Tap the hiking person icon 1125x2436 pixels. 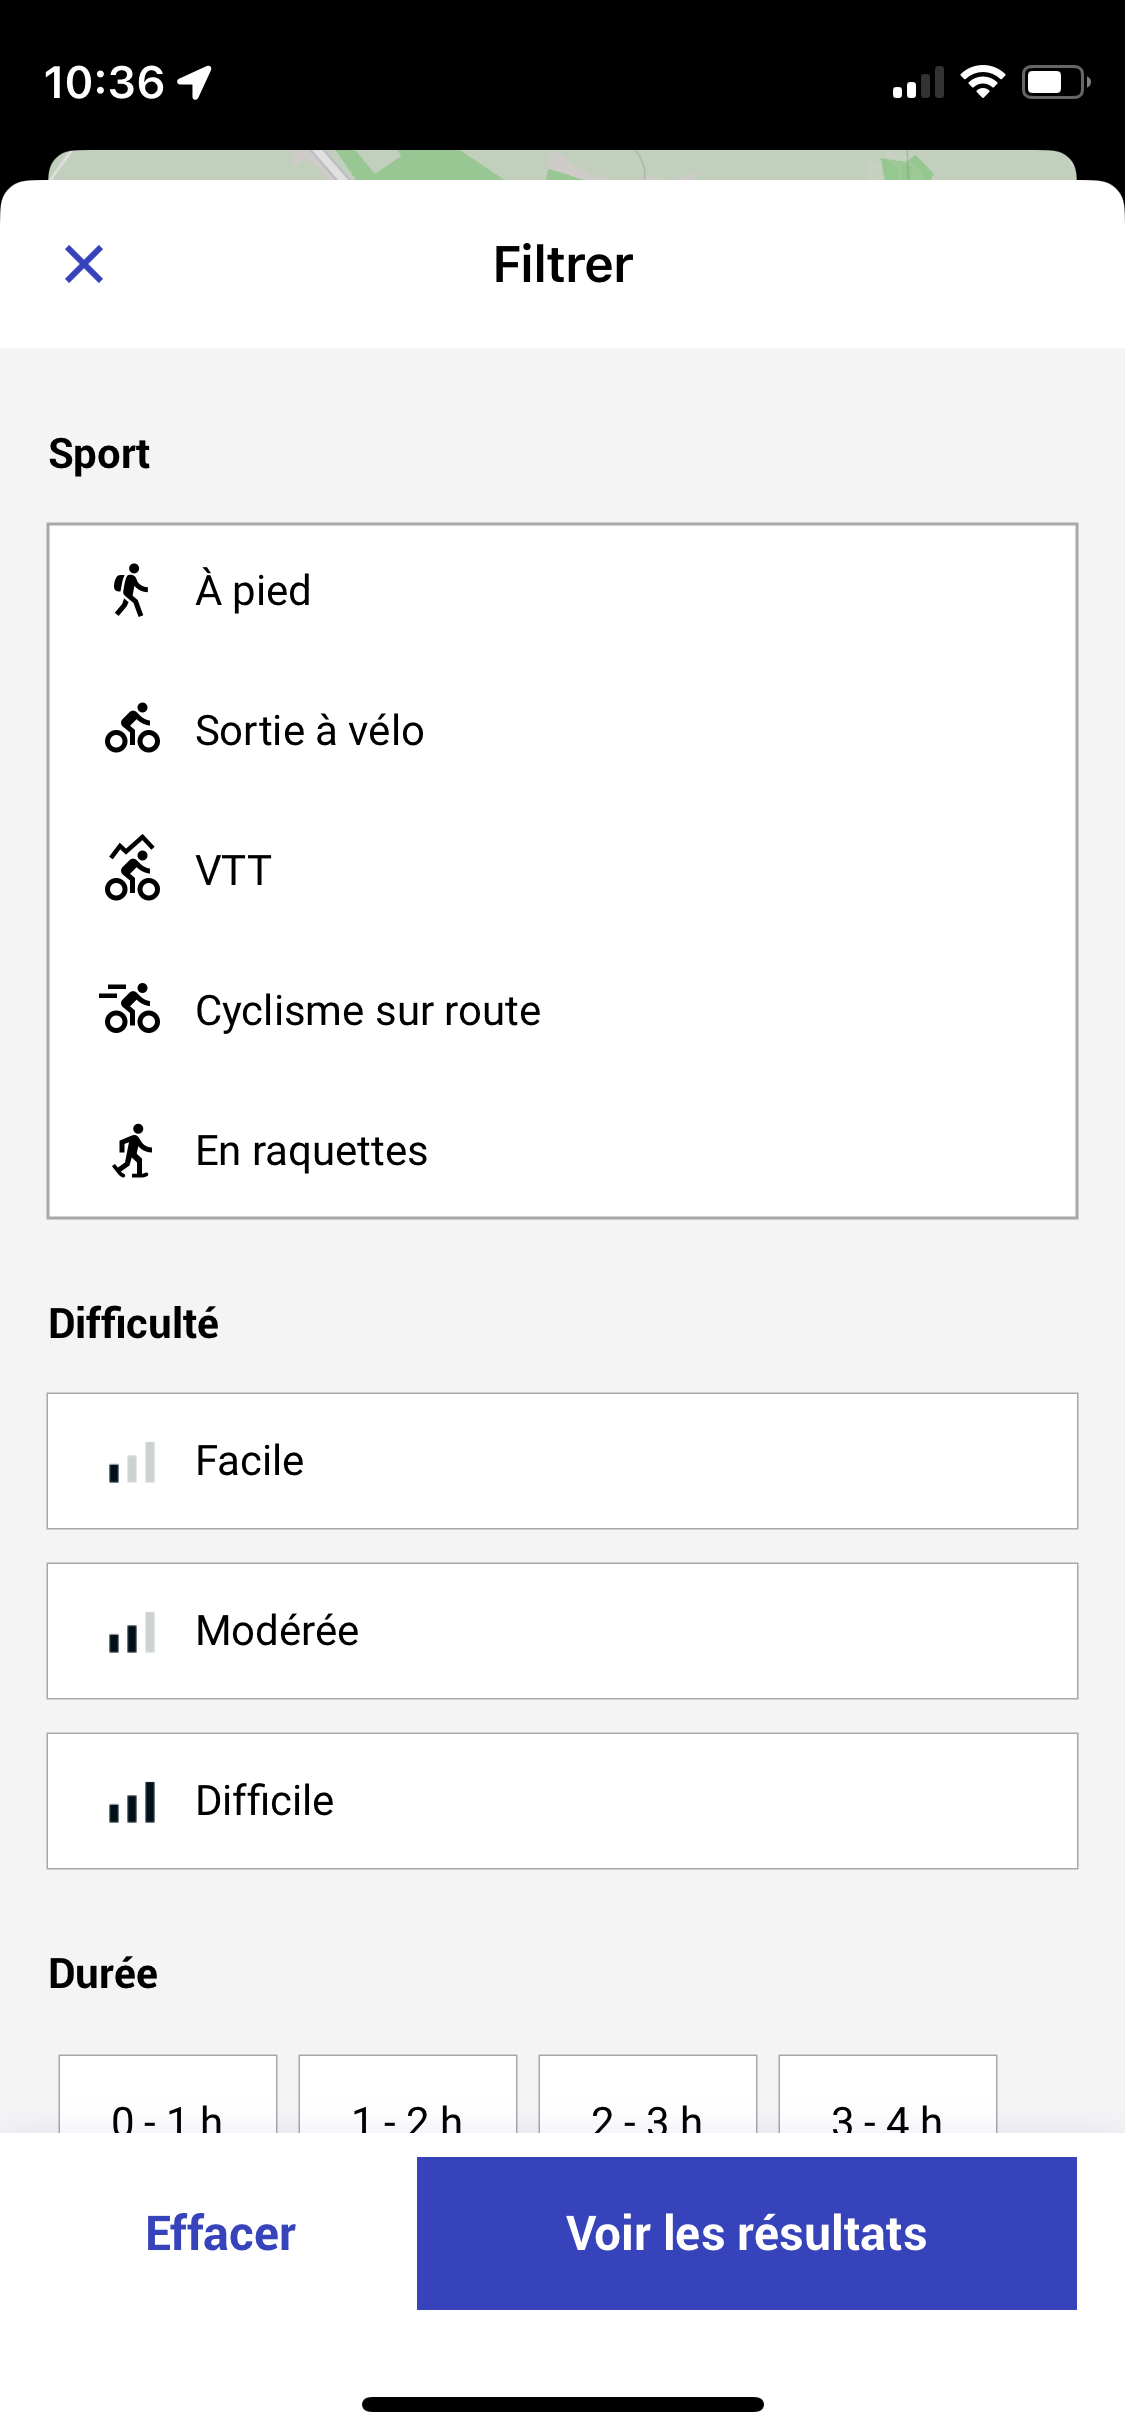point(131,590)
